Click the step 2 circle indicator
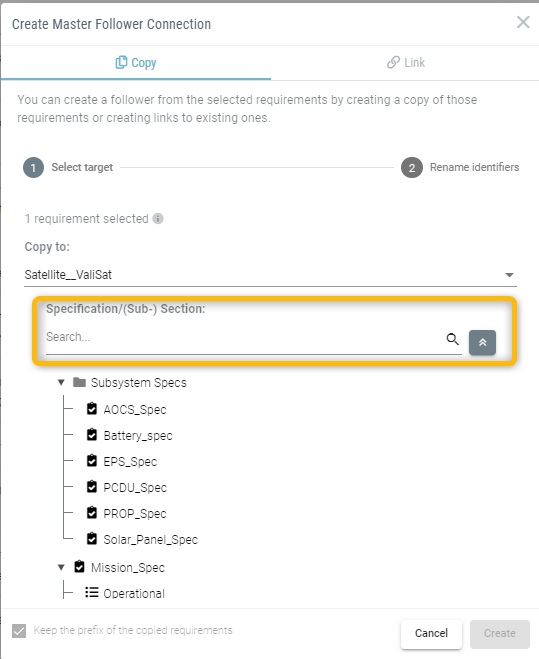 point(412,168)
